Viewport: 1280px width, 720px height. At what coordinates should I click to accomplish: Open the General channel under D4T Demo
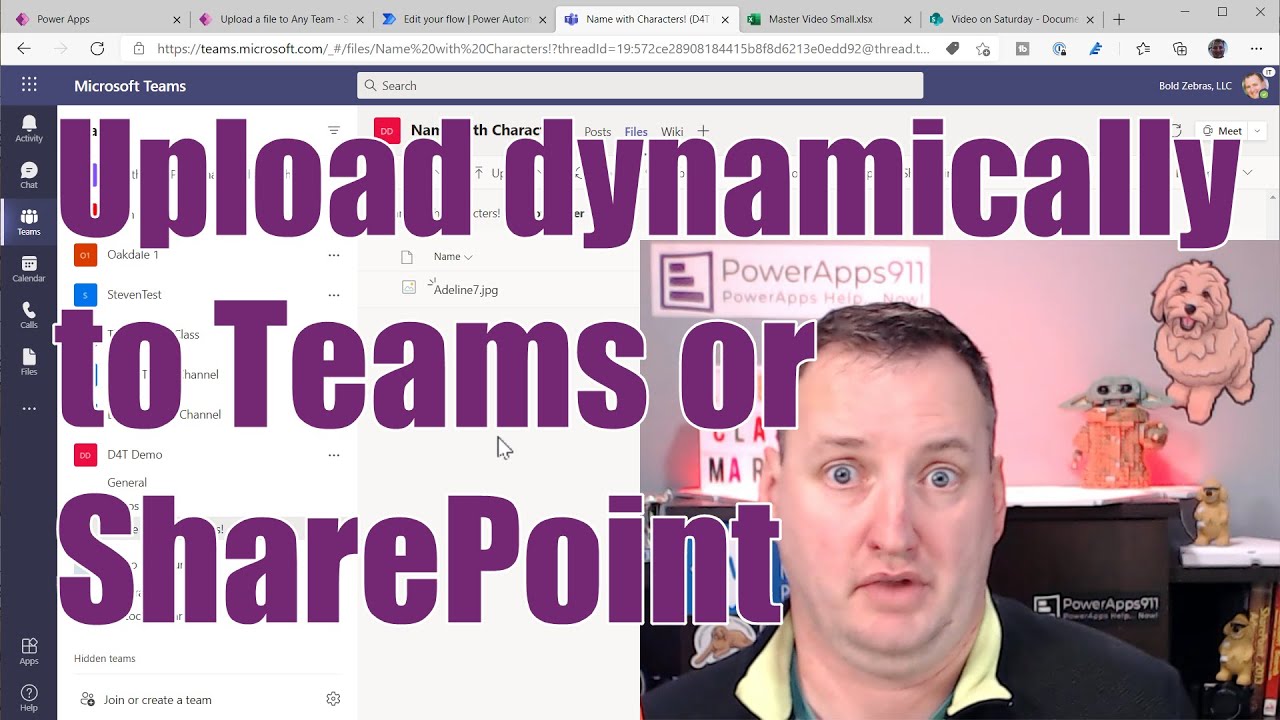coord(127,482)
